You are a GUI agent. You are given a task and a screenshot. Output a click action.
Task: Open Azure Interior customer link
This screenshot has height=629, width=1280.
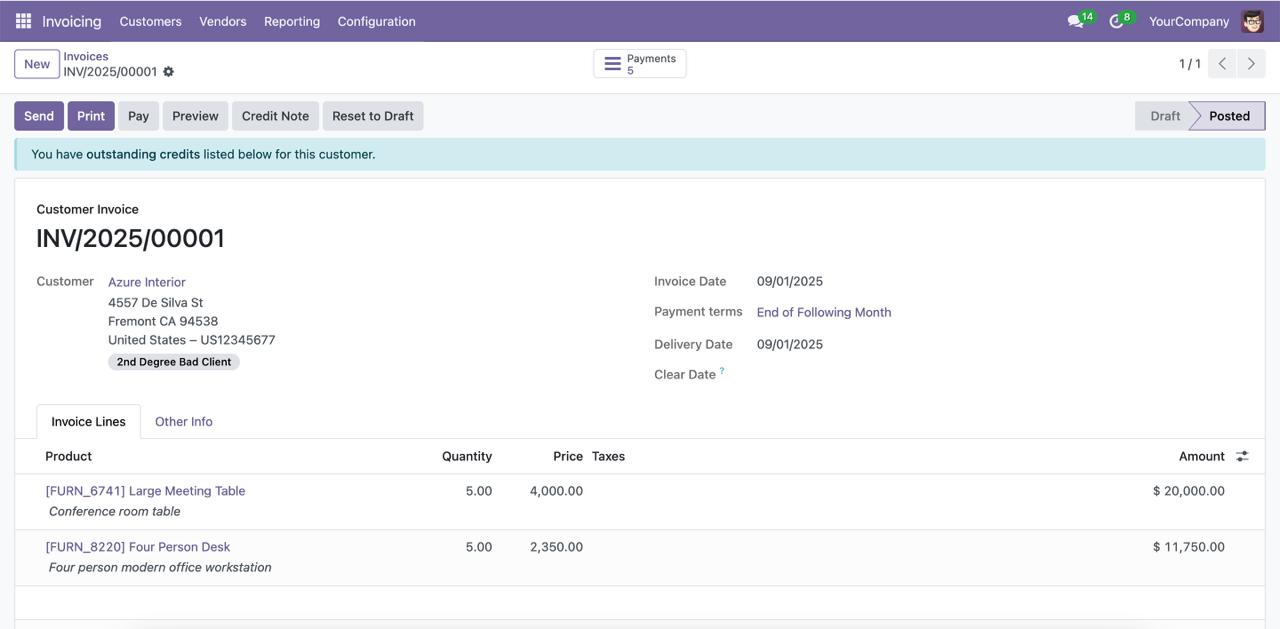point(147,282)
